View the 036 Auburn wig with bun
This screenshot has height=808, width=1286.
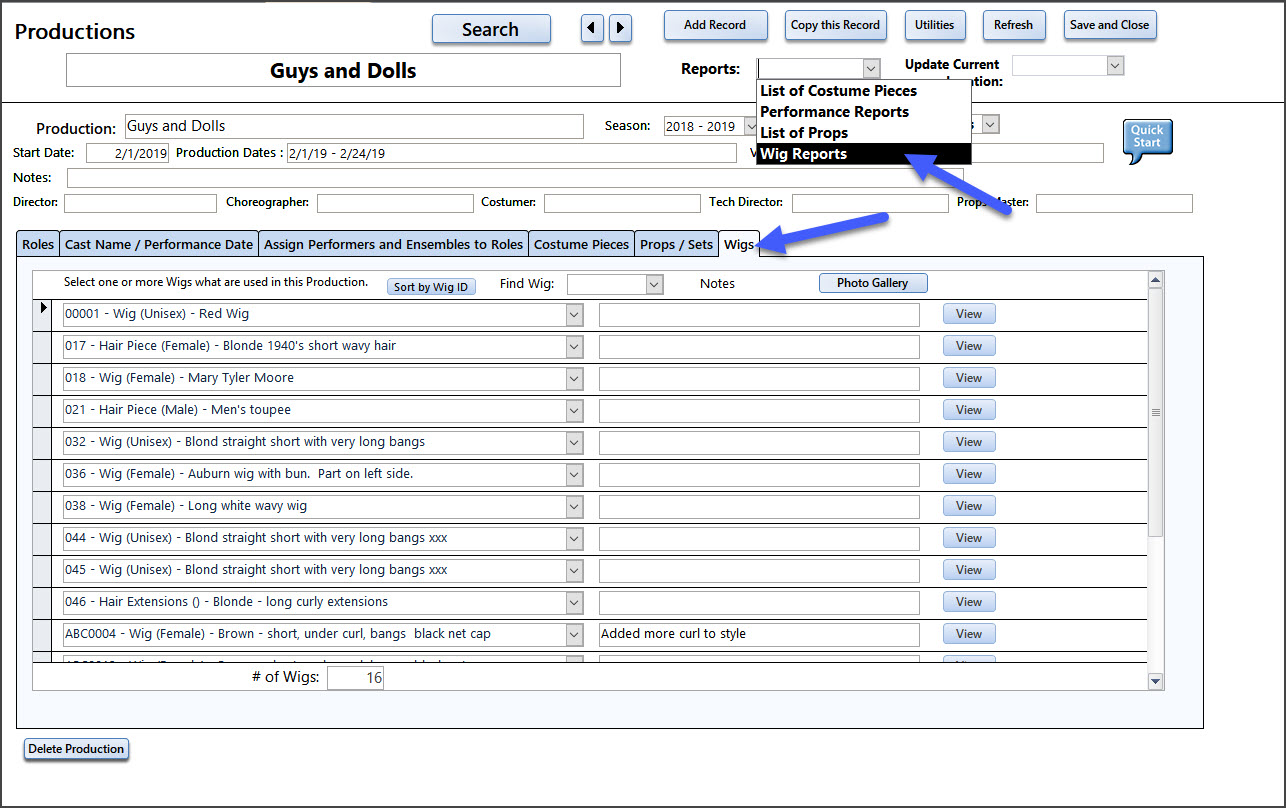[x=969, y=474]
